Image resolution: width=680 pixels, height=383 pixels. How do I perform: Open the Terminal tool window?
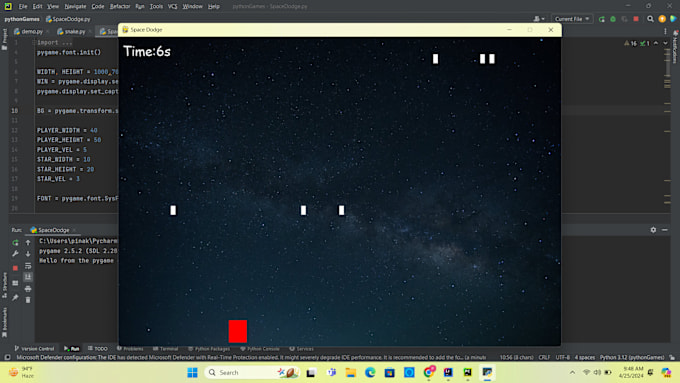pos(166,349)
